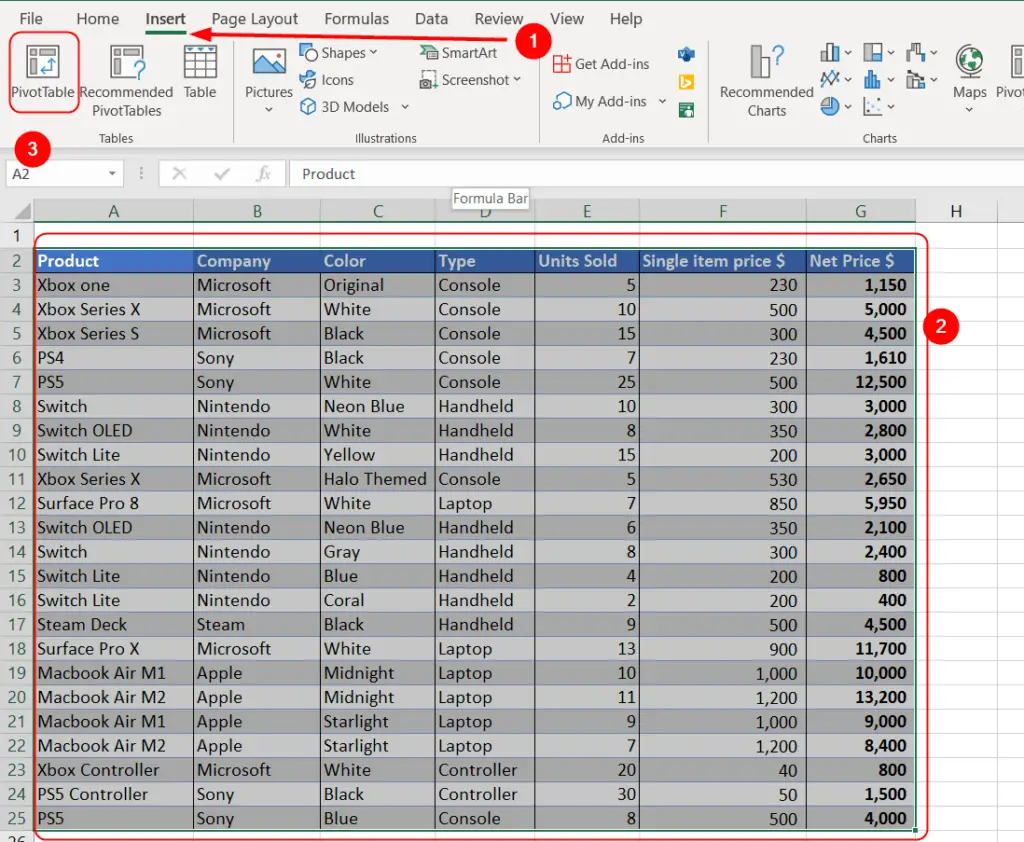Insert a PivotTable from the ribbon
1024x842 pixels.
(x=43, y=73)
